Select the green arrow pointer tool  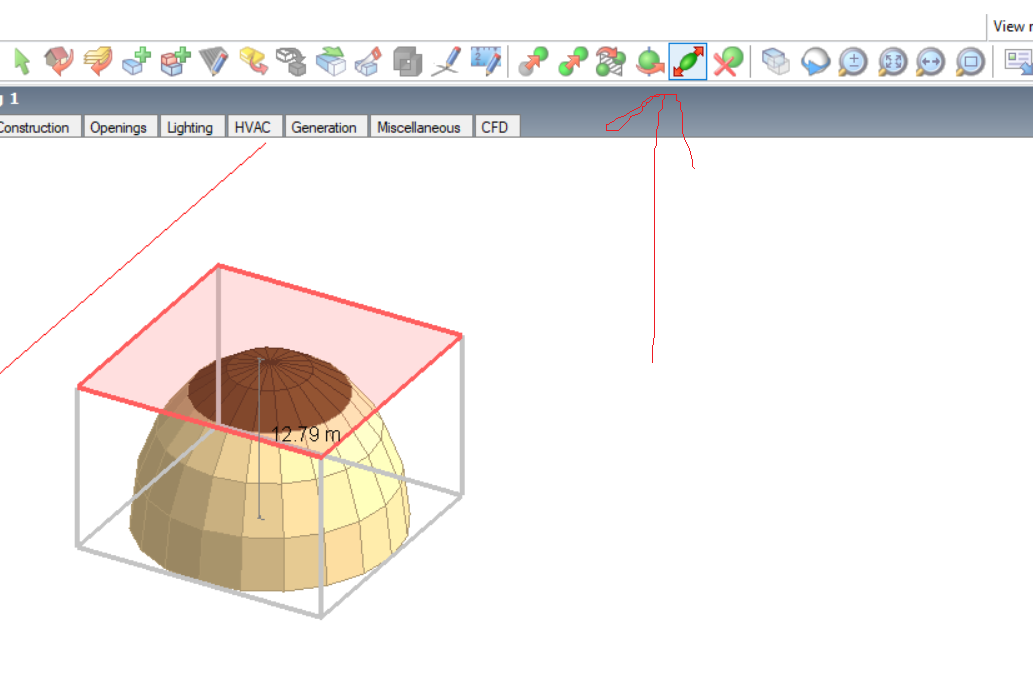click(x=22, y=62)
